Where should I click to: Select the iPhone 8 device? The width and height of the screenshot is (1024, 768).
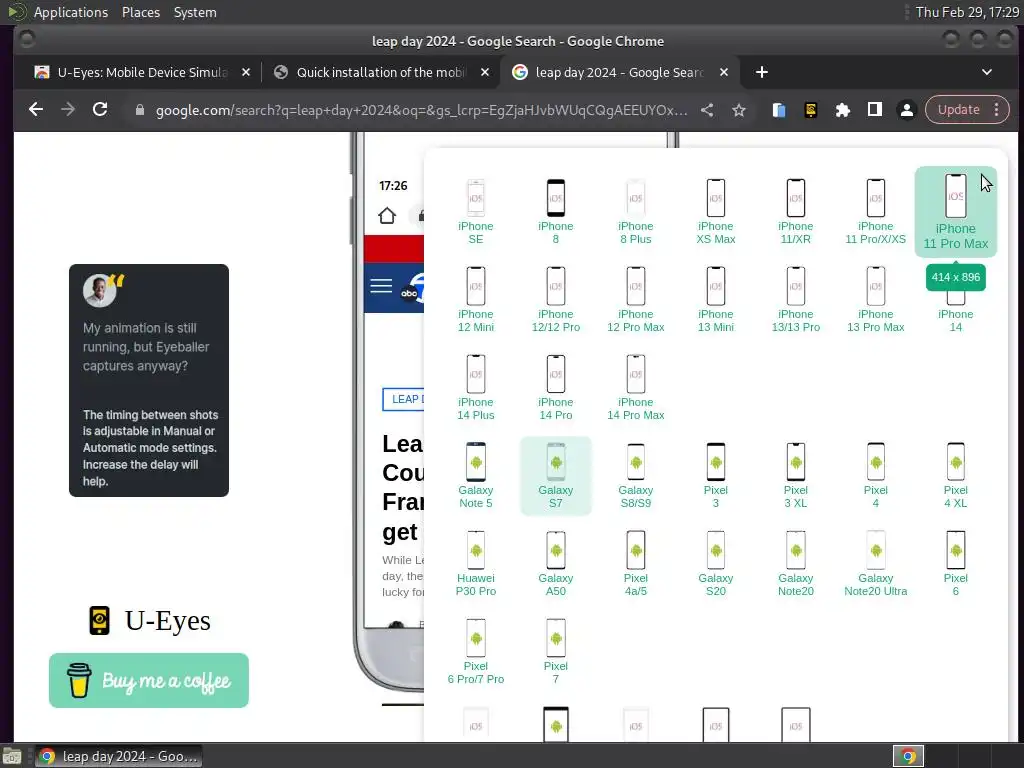pos(556,212)
